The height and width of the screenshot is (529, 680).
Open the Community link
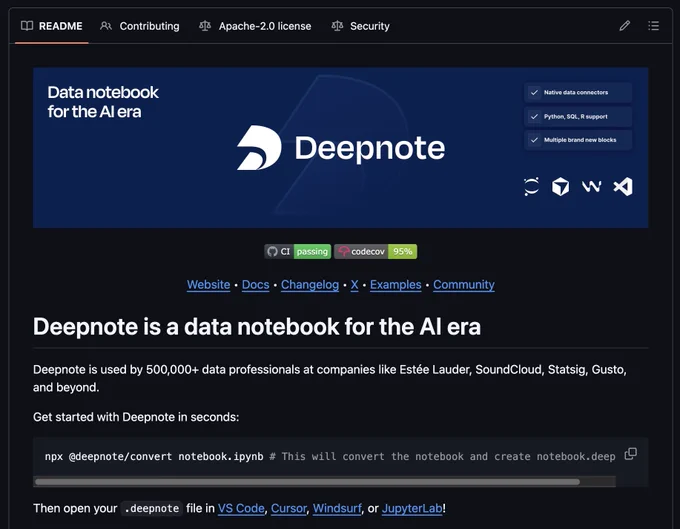[464, 285]
